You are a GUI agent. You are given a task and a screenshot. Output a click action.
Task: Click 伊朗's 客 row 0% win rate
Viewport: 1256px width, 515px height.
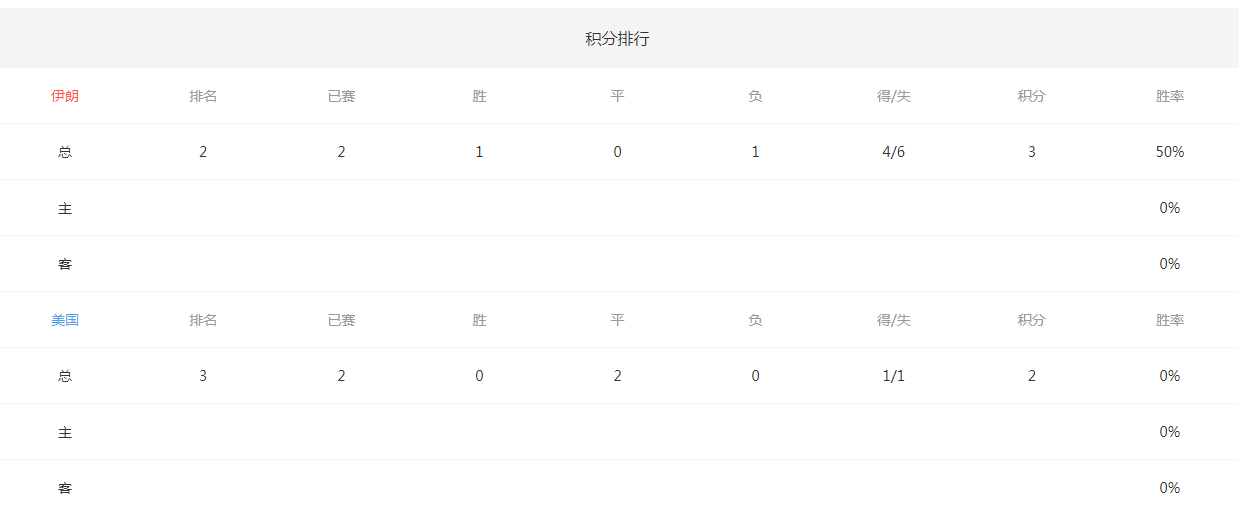[x=1169, y=264]
